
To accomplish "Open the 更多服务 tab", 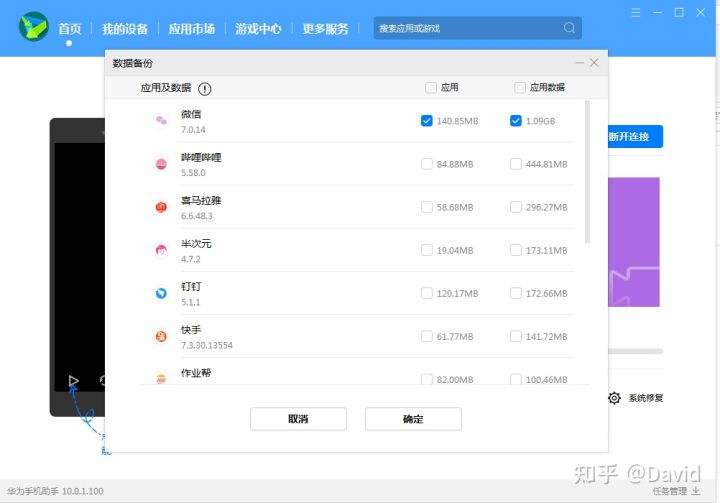I will pyautogui.click(x=325, y=29).
